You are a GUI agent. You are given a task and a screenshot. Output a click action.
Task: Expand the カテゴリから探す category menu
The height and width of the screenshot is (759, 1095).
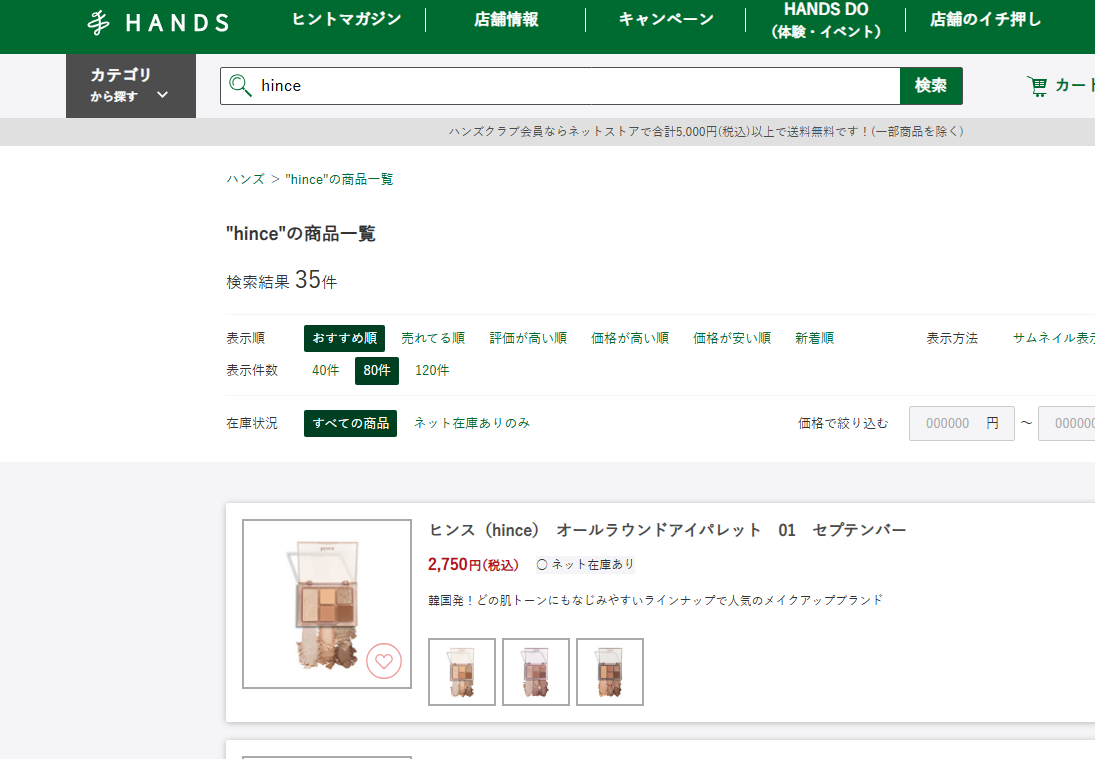pos(131,86)
